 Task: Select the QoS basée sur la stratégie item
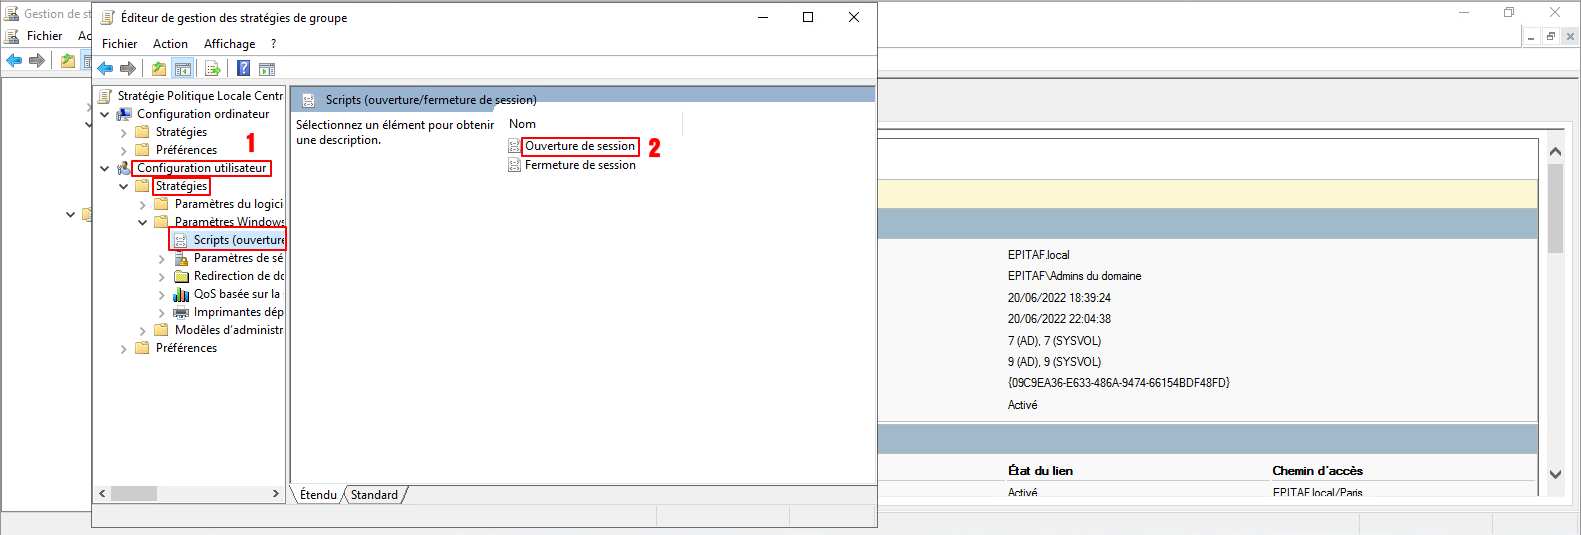point(236,294)
